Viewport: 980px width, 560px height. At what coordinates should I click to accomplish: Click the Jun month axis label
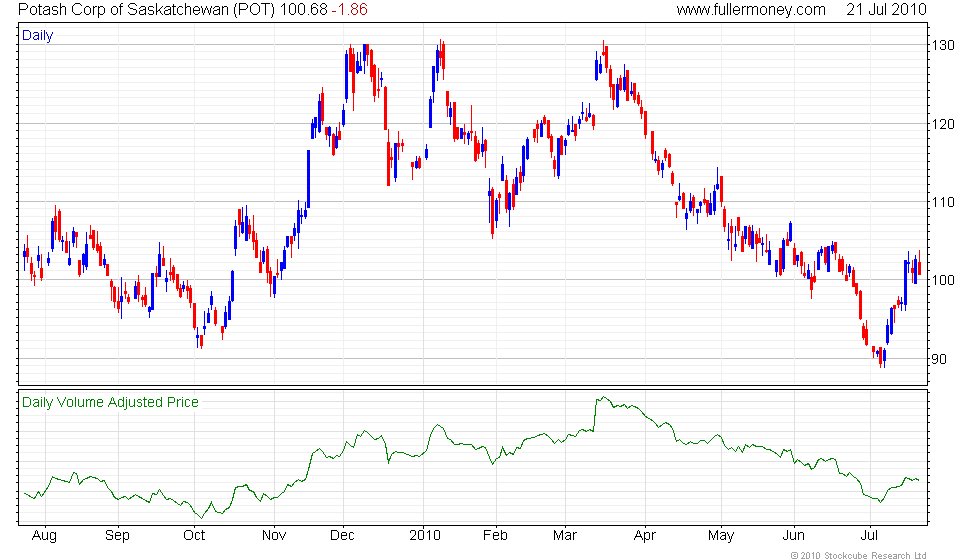793,536
